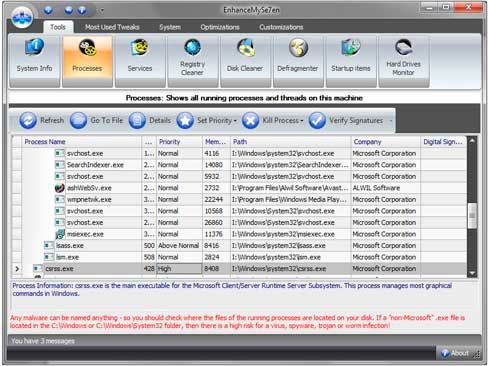This screenshot has width=488, height=366.
Task: Select the Processes tool
Action: click(87, 61)
